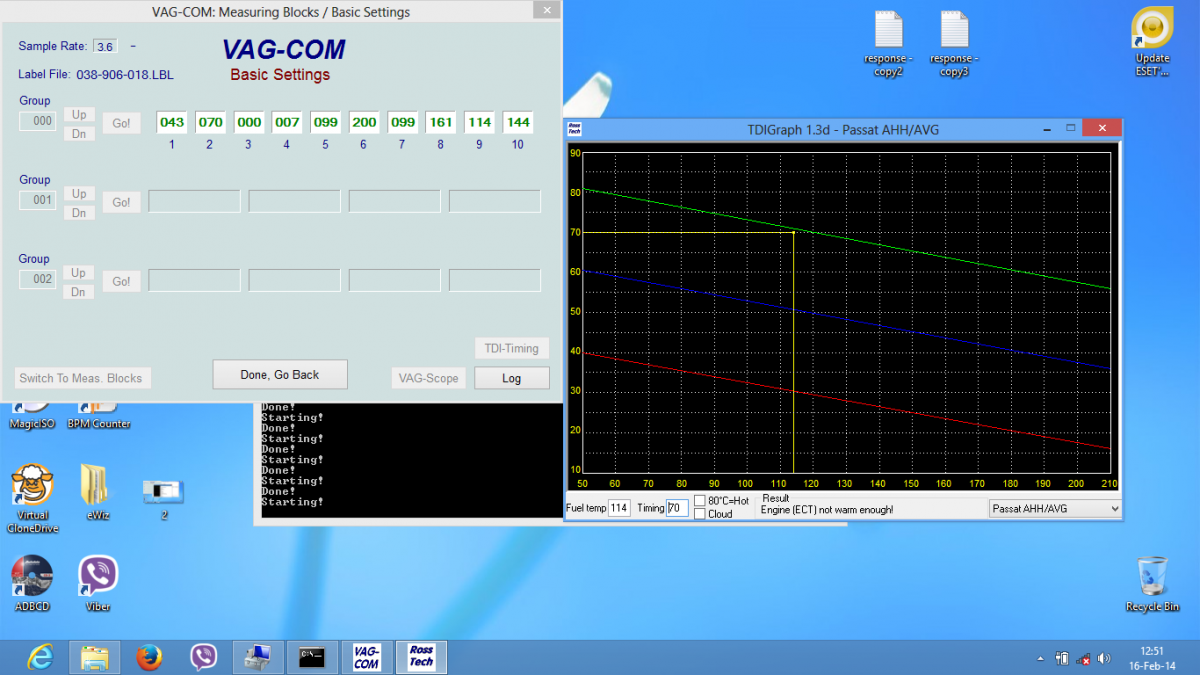Click Up for Group 000
The width and height of the screenshot is (1200, 675).
pyautogui.click(x=79, y=114)
